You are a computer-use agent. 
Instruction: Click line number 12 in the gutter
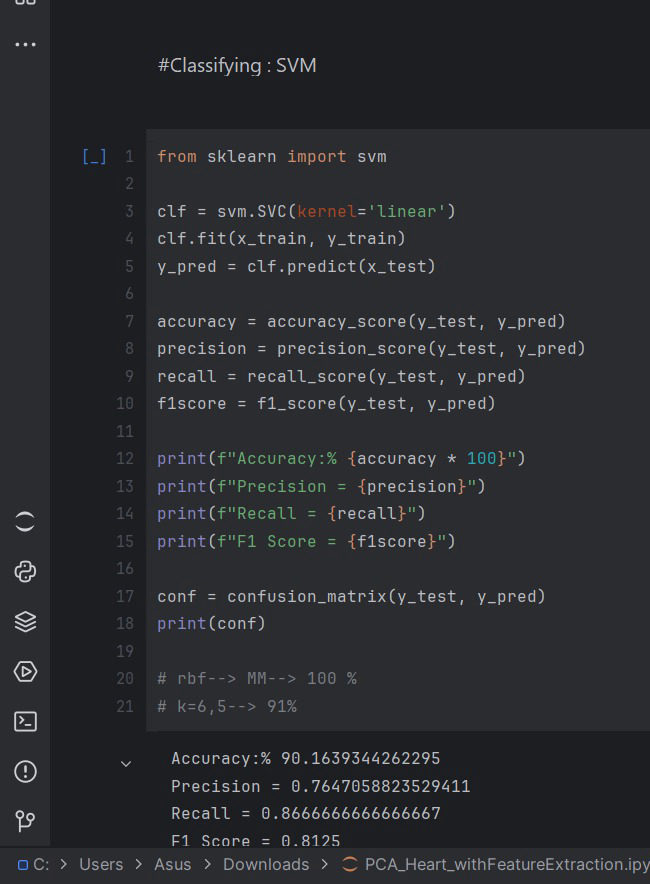tap(125, 458)
